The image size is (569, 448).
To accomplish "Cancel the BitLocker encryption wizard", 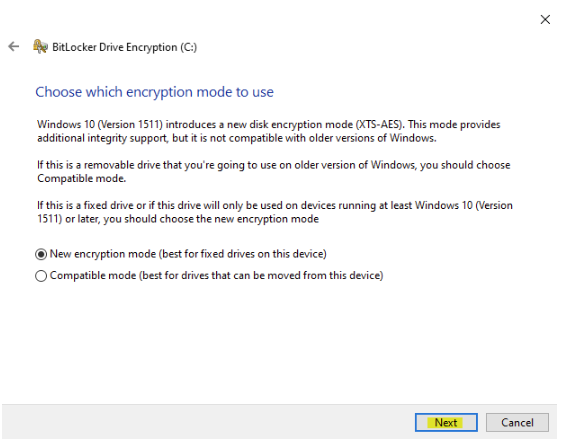I will pos(517,423).
